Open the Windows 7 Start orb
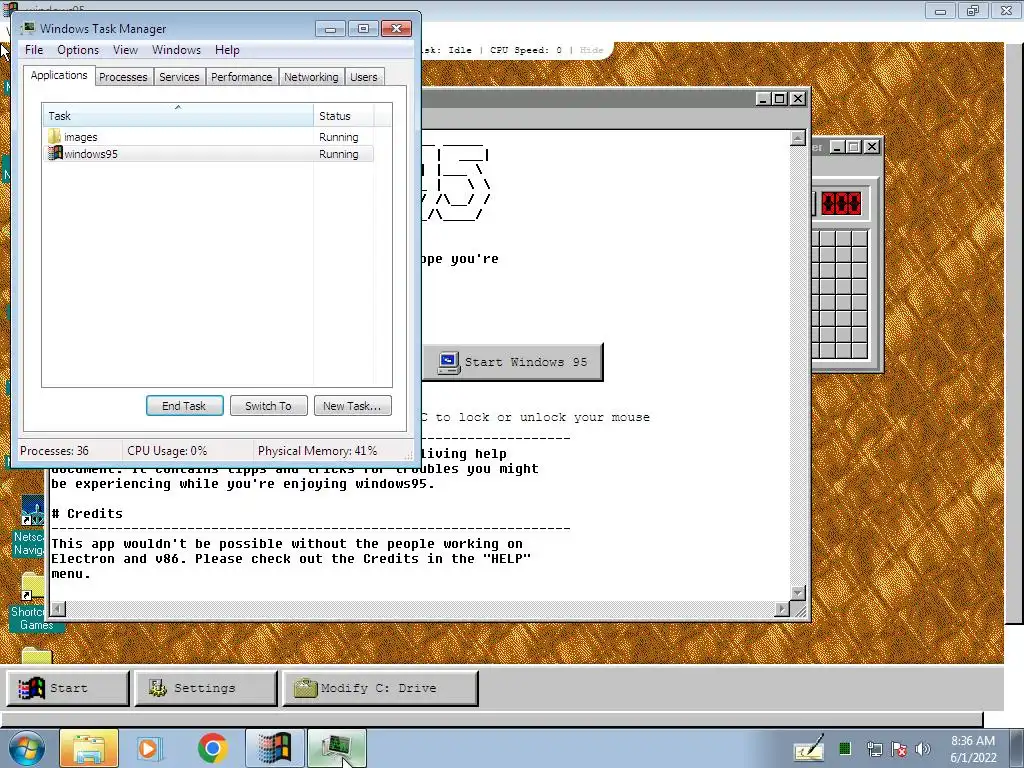 26,748
